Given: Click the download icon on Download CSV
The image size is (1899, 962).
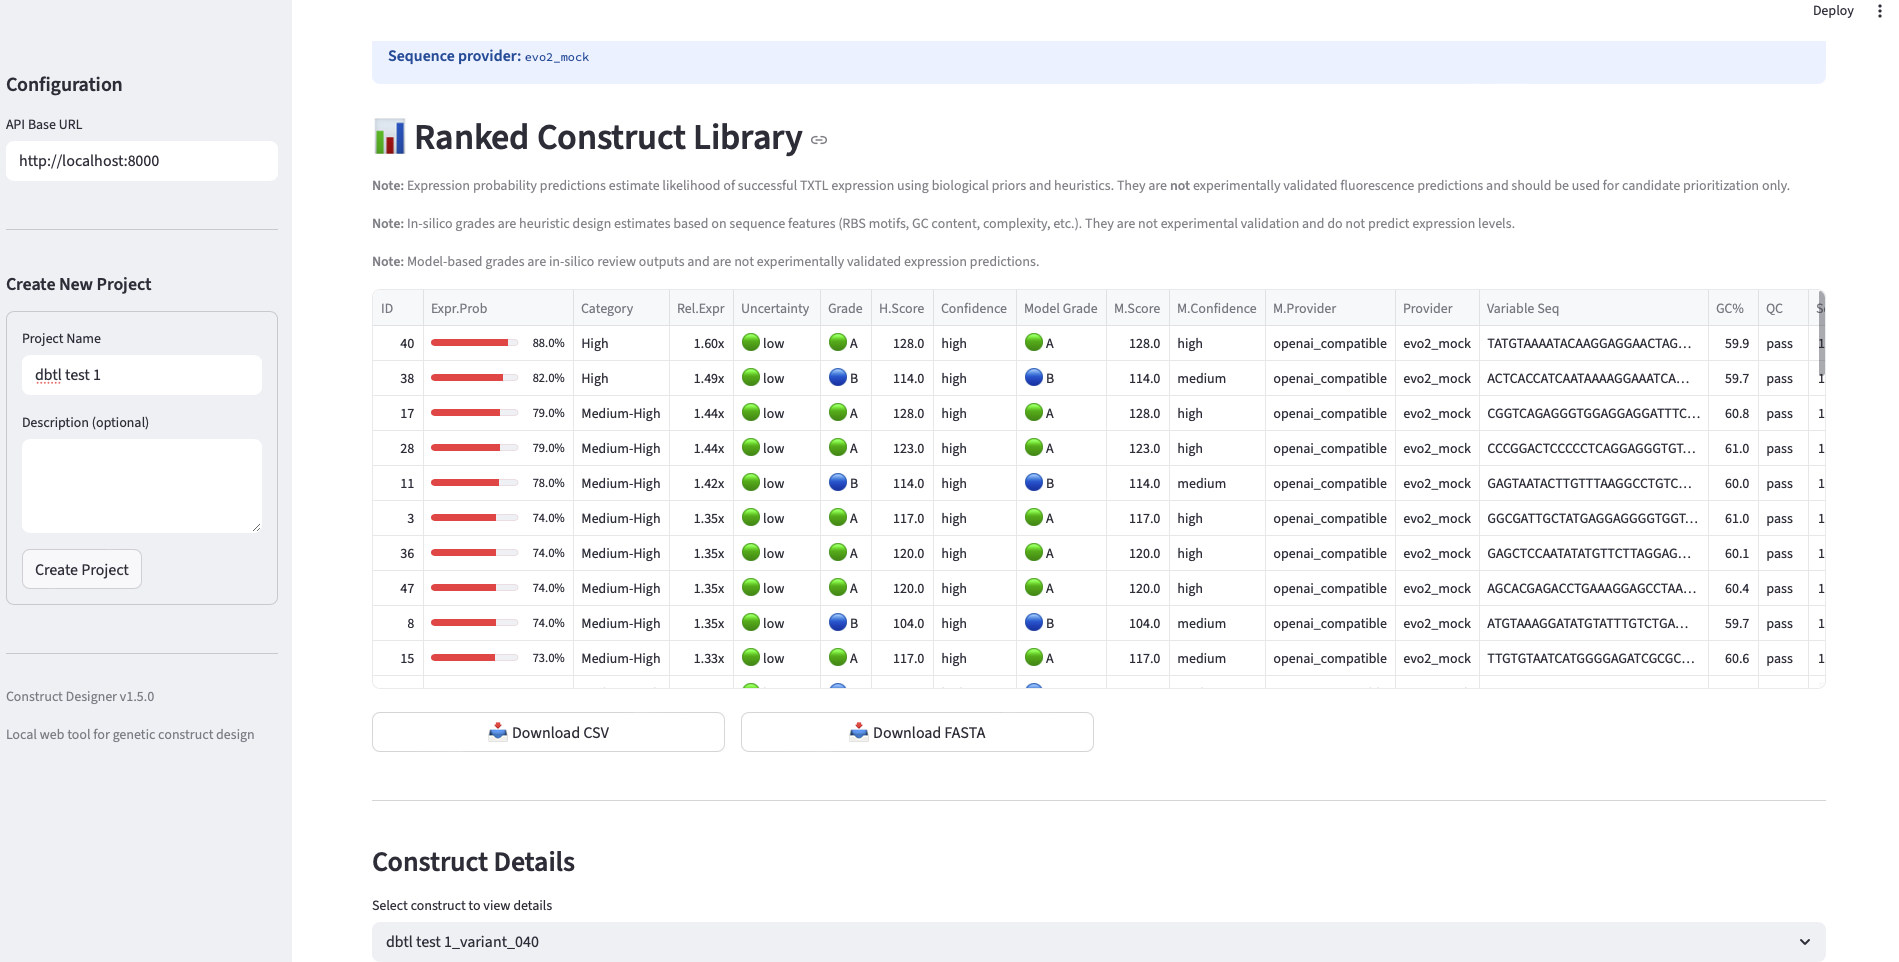Looking at the screenshot, I should click(x=498, y=732).
